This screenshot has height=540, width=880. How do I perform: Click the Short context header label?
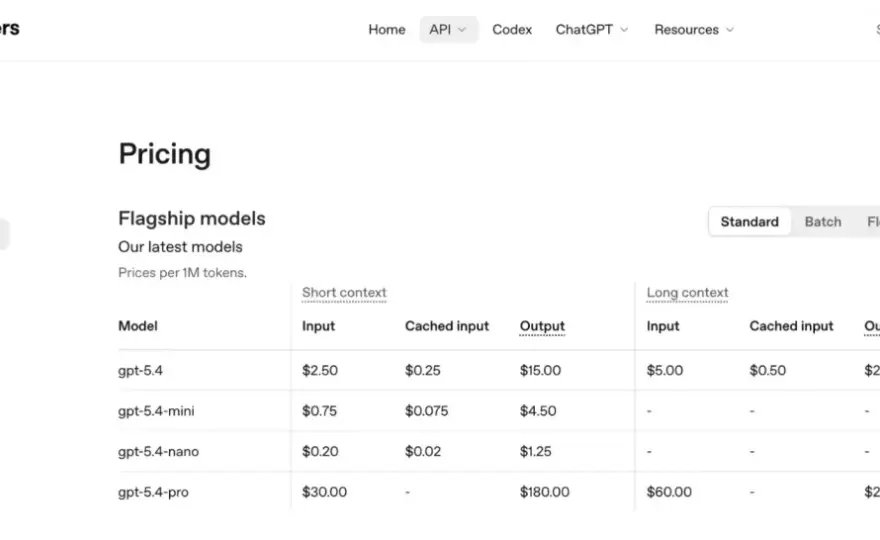click(x=344, y=292)
